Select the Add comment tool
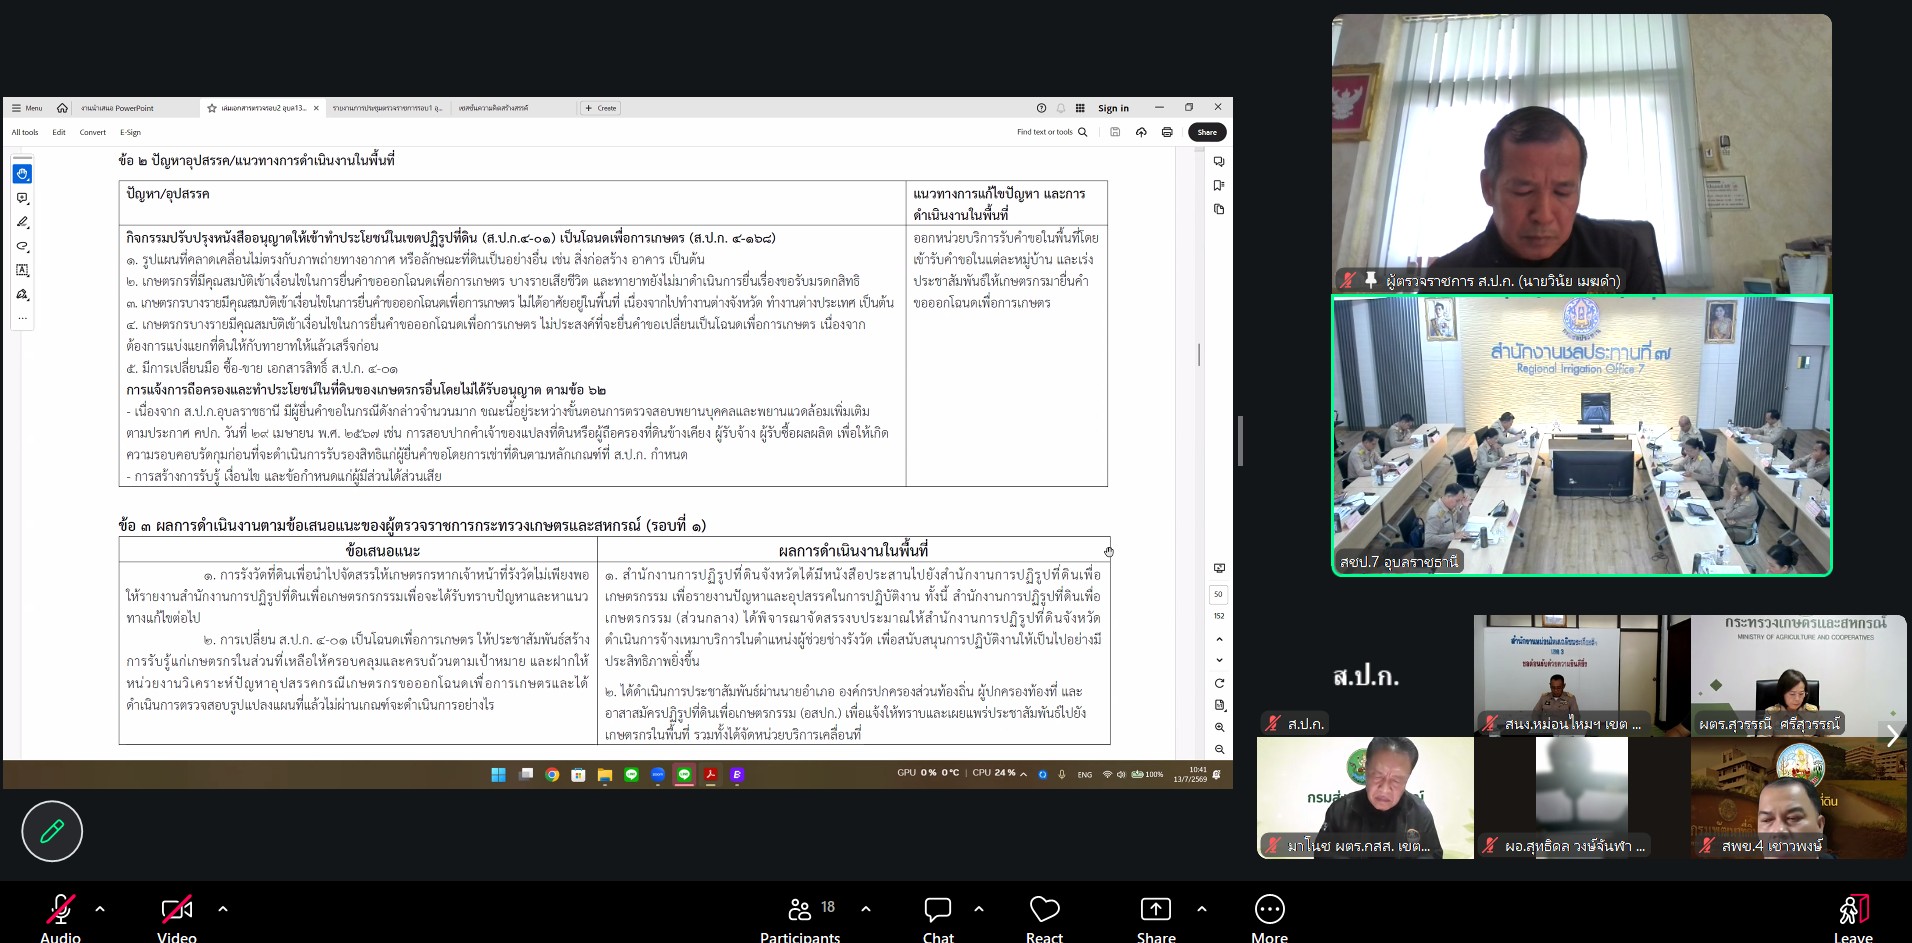 point(22,198)
